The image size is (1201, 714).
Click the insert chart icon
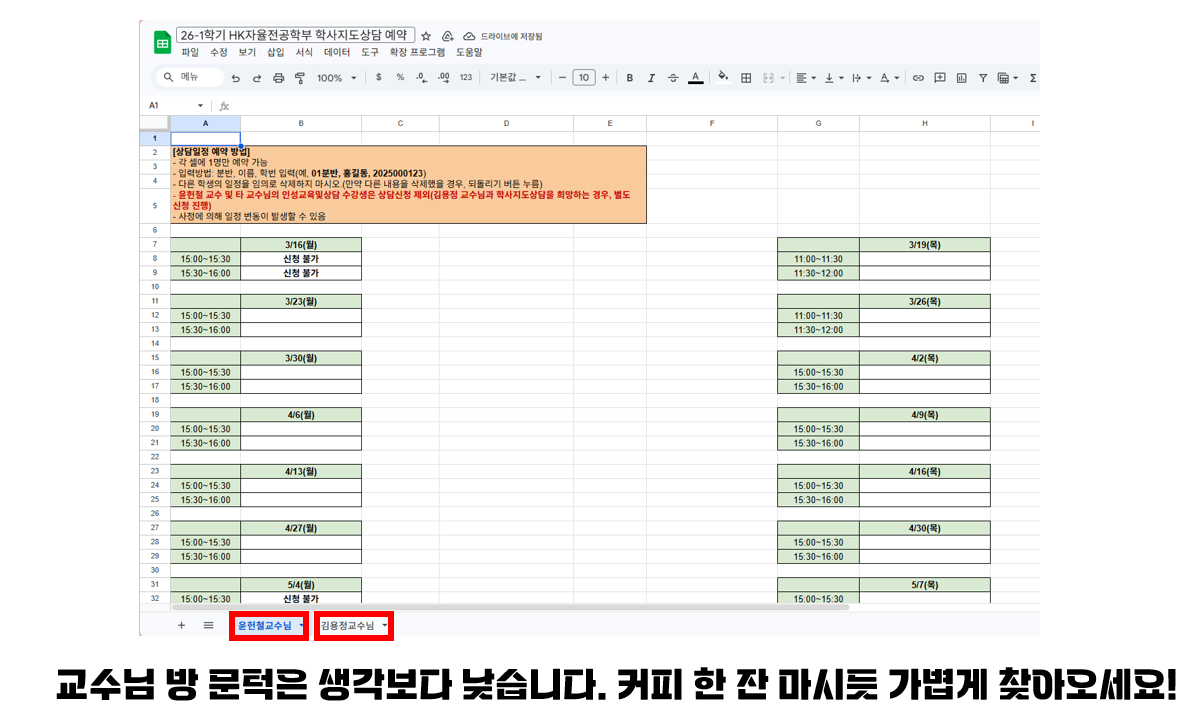(961, 78)
